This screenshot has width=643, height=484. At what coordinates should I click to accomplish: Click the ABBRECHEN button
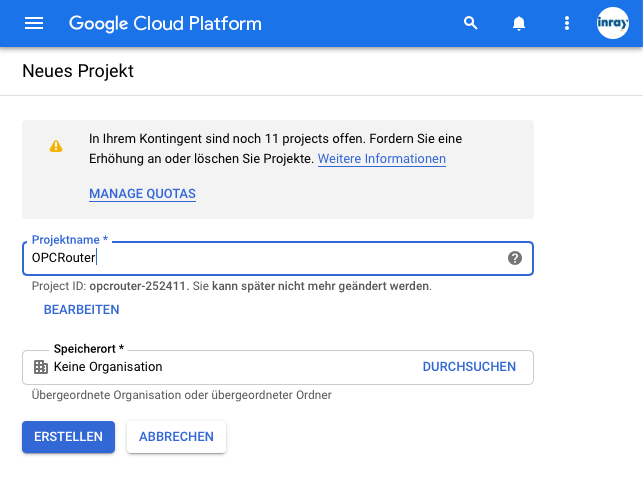coord(176,437)
